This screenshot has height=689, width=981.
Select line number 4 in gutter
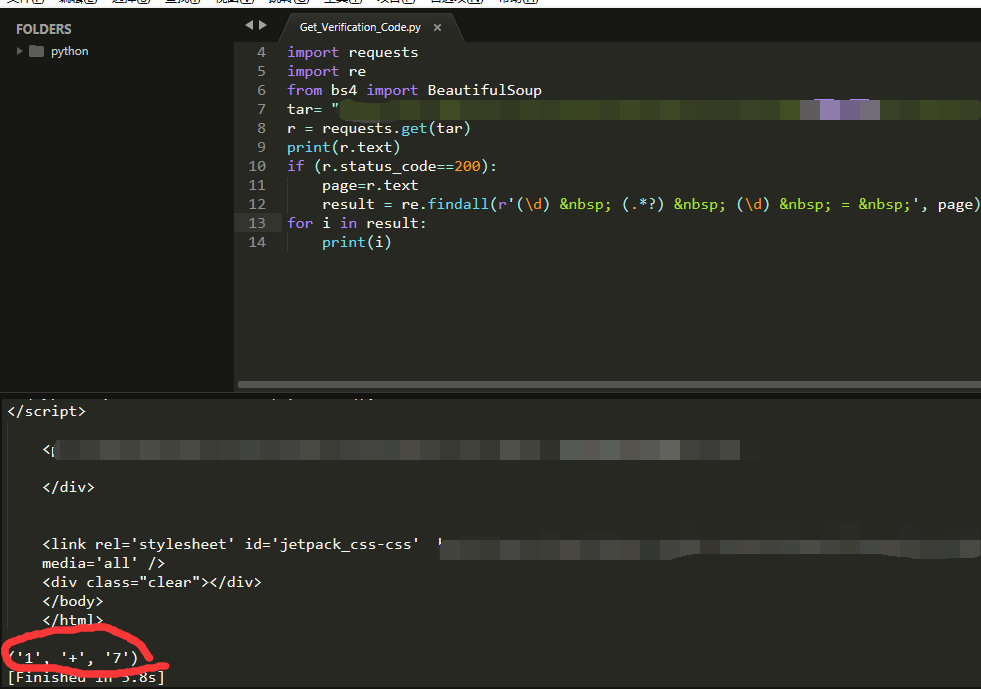pyautogui.click(x=262, y=53)
